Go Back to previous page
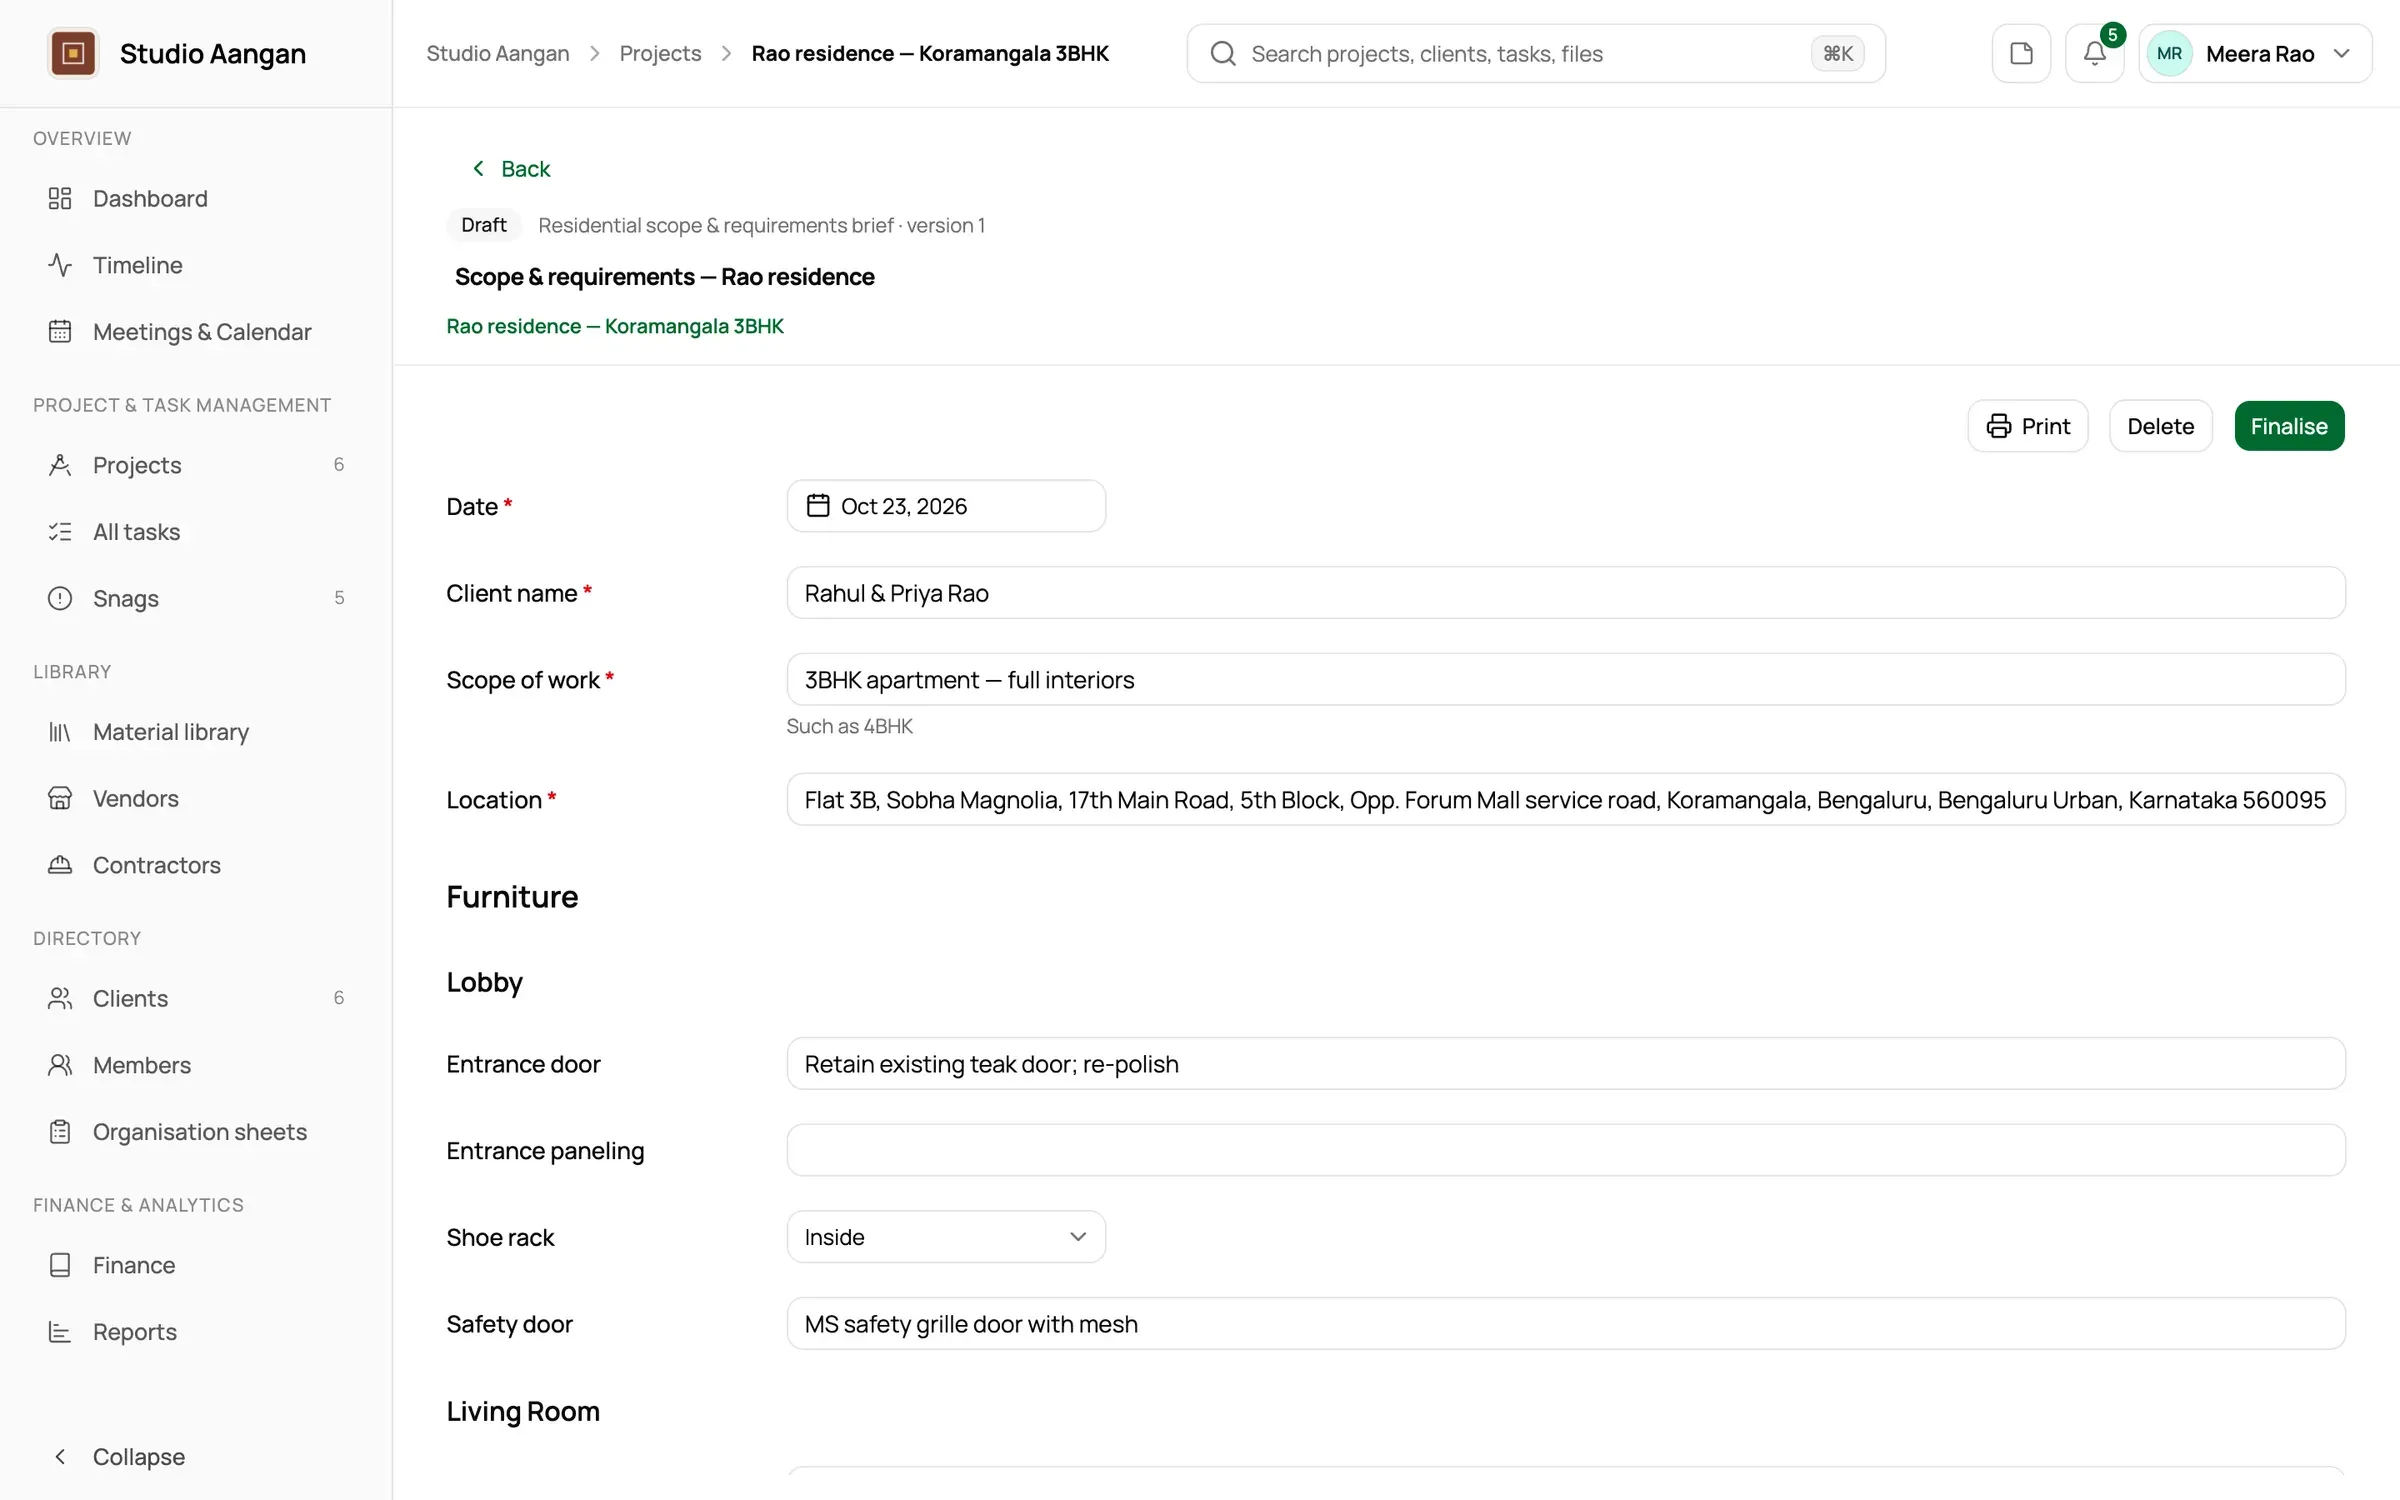The width and height of the screenshot is (2400, 1500). coord(511,168)
